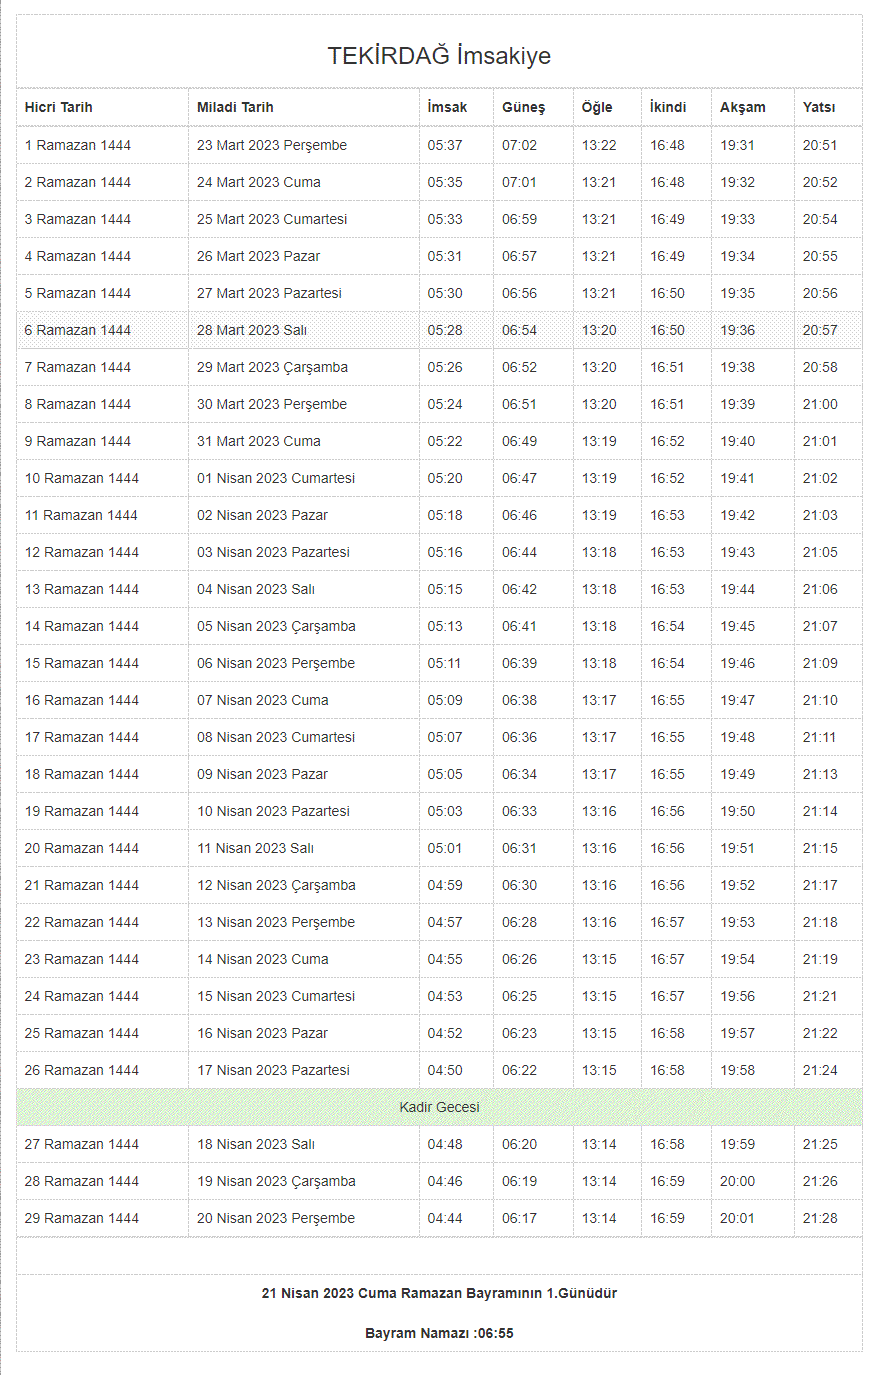Click the Ramazan Bayramının 1.Günüdür notice
Viewport: 884px width, 1375px height.
(x=439, y=1293)
